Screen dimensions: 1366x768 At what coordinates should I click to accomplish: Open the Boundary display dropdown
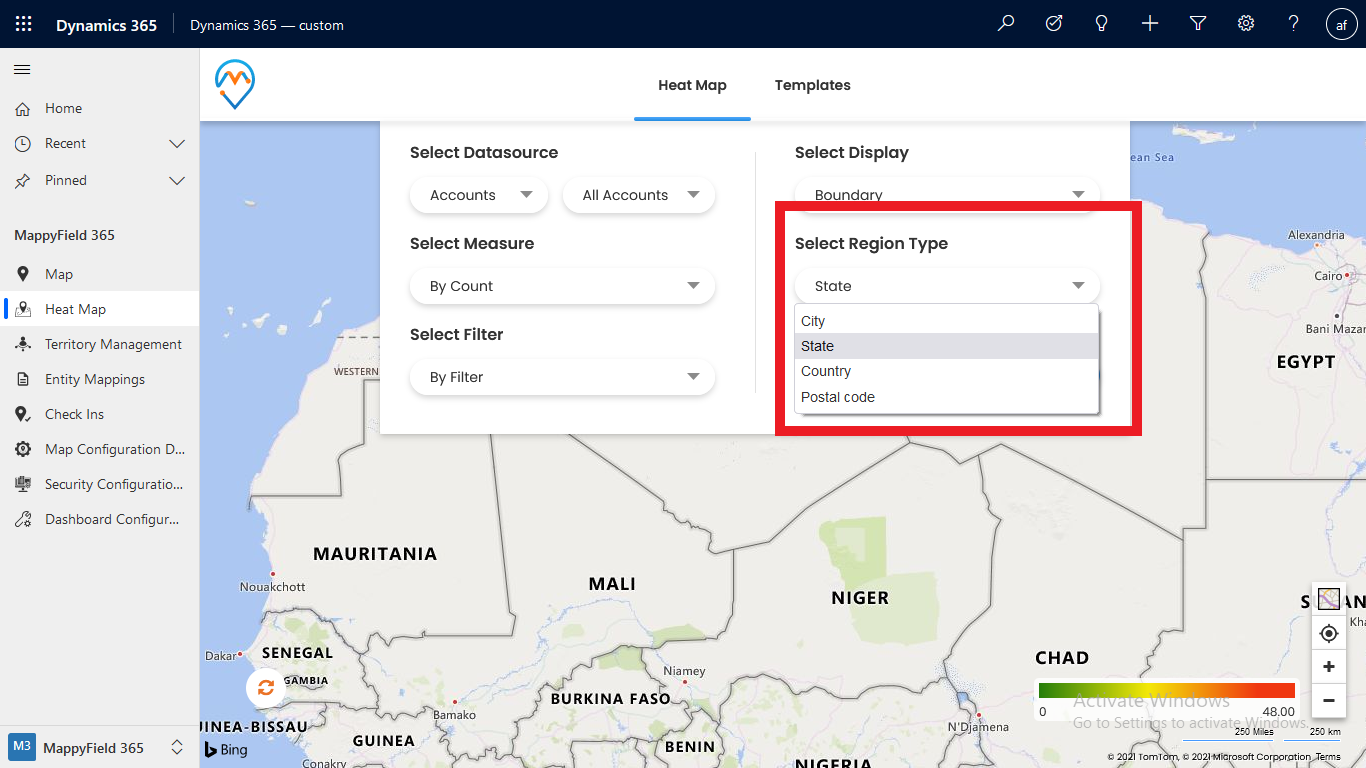click(x=947, y=194)
